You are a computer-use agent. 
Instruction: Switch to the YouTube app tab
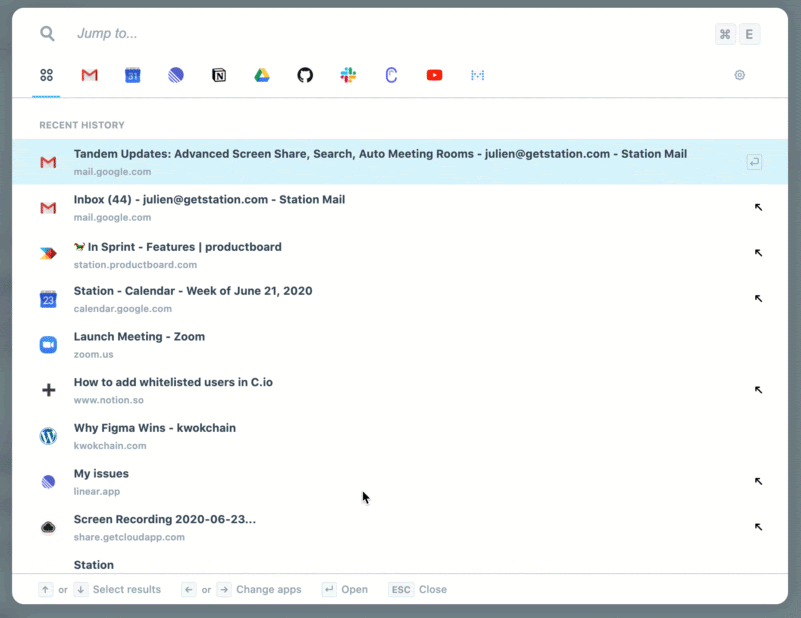click(x=434, y=76)
